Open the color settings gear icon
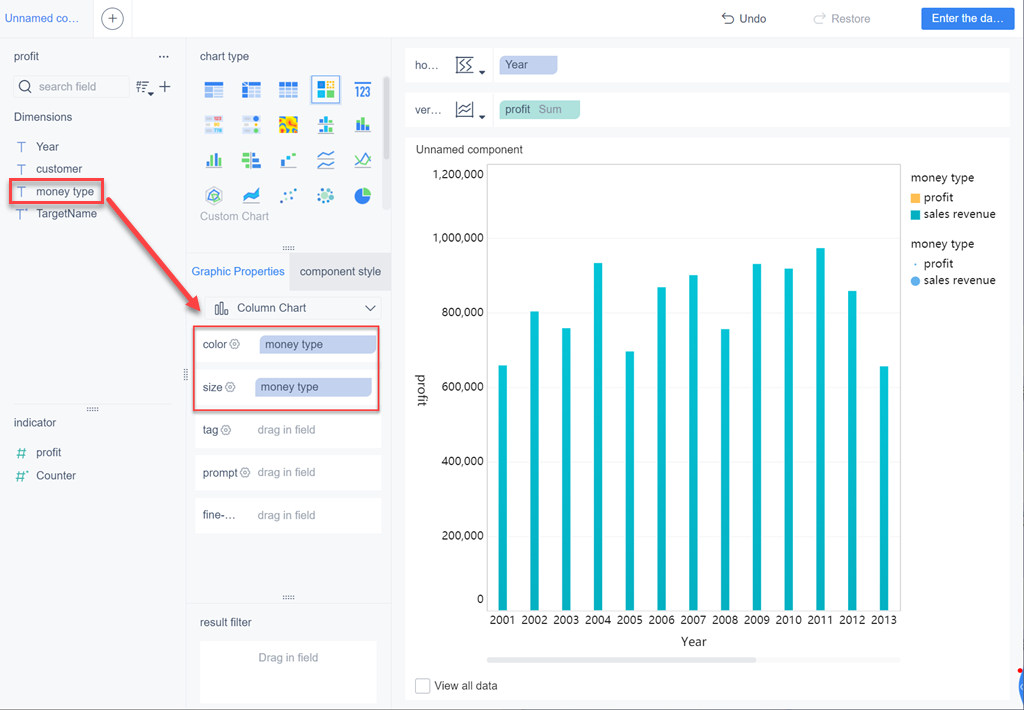This screenshot has width=1024, height=710. pyautogui.click(x=234, y=344)
